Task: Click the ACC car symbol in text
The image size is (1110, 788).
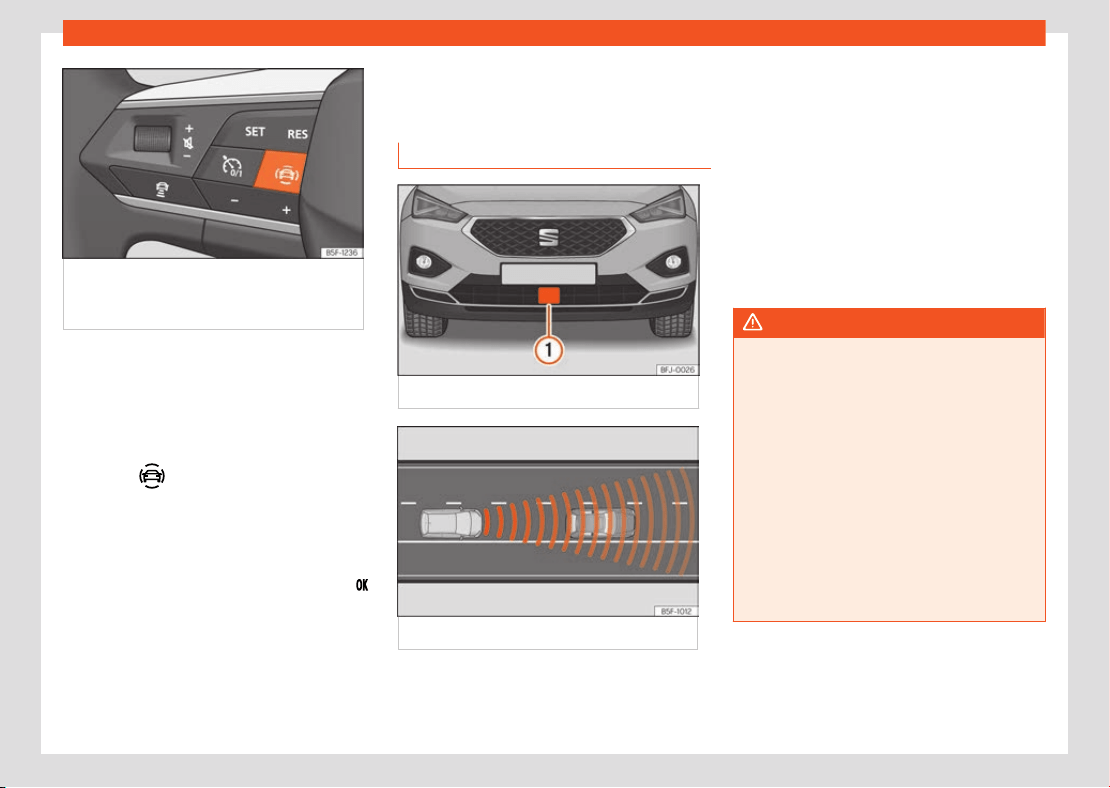Action: click(x=152, y=476)
